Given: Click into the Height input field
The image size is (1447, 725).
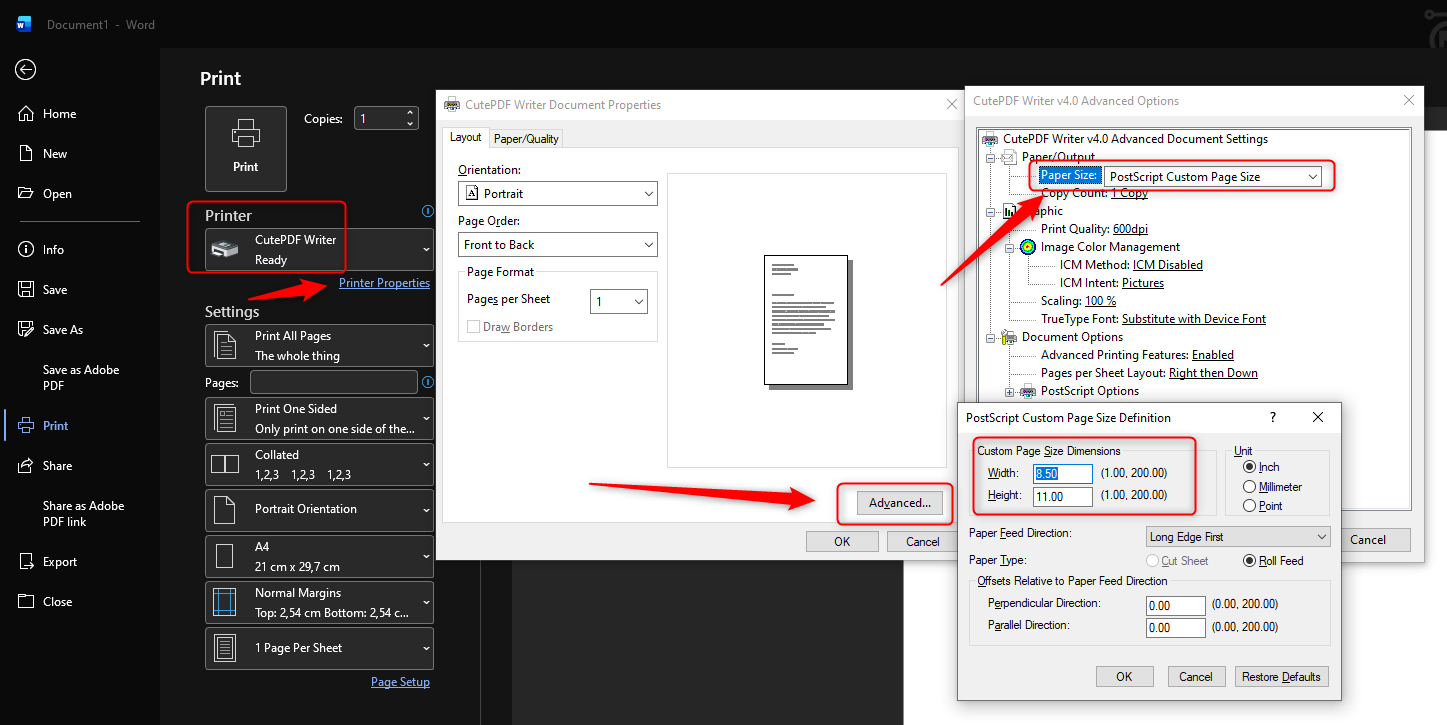Looking at the screenshot, I should [1064, 496].
